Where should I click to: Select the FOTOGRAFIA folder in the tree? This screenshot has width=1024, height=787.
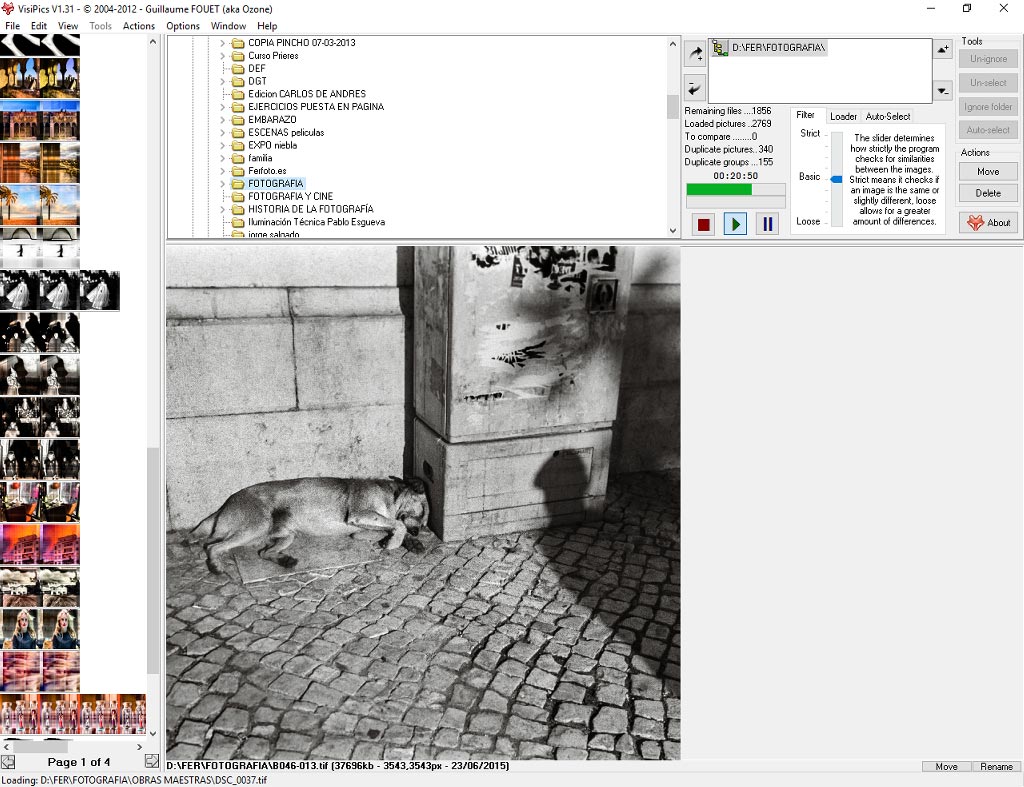coord(276,184)
